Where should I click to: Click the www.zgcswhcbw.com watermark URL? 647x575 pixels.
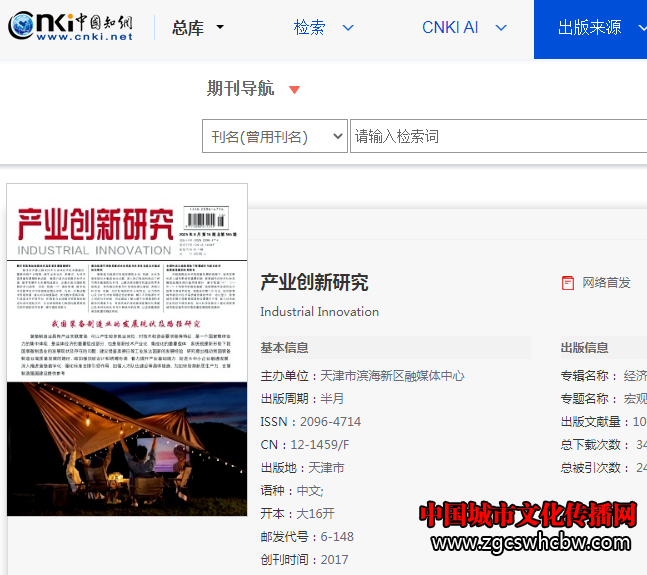534,544
